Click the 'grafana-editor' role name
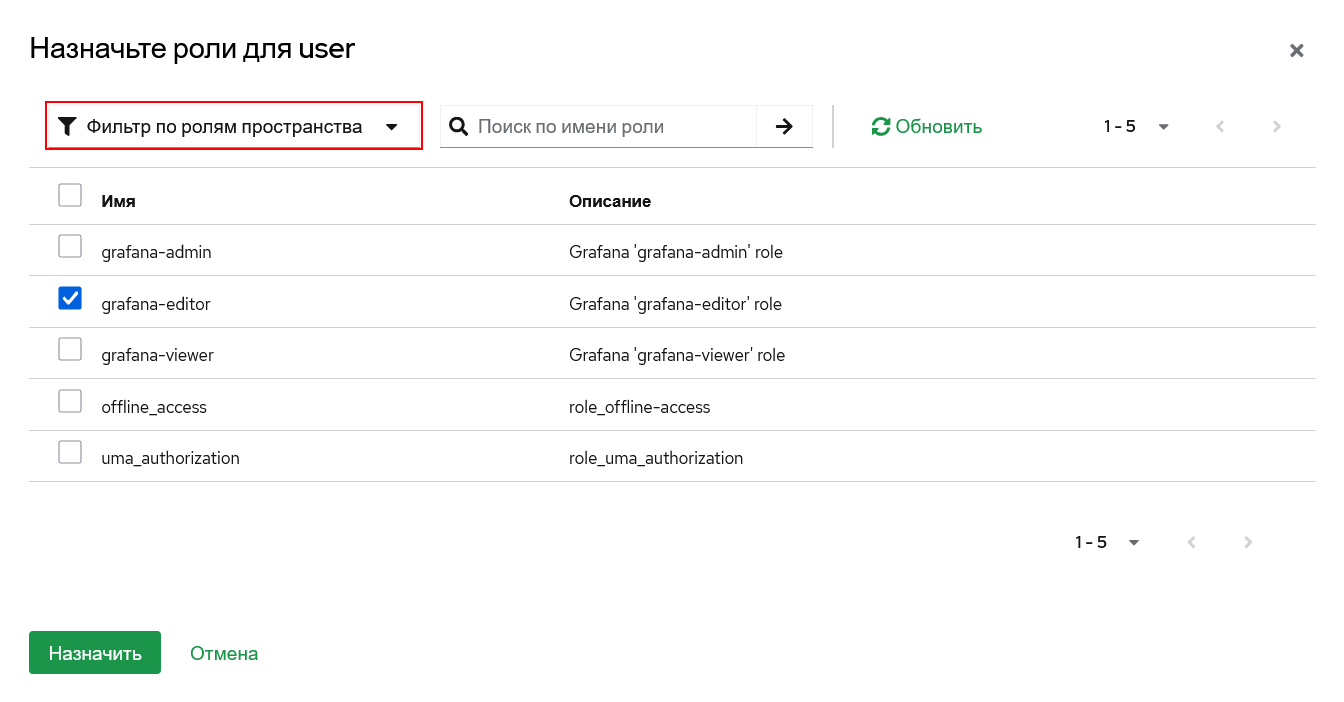 click(156, 304)
